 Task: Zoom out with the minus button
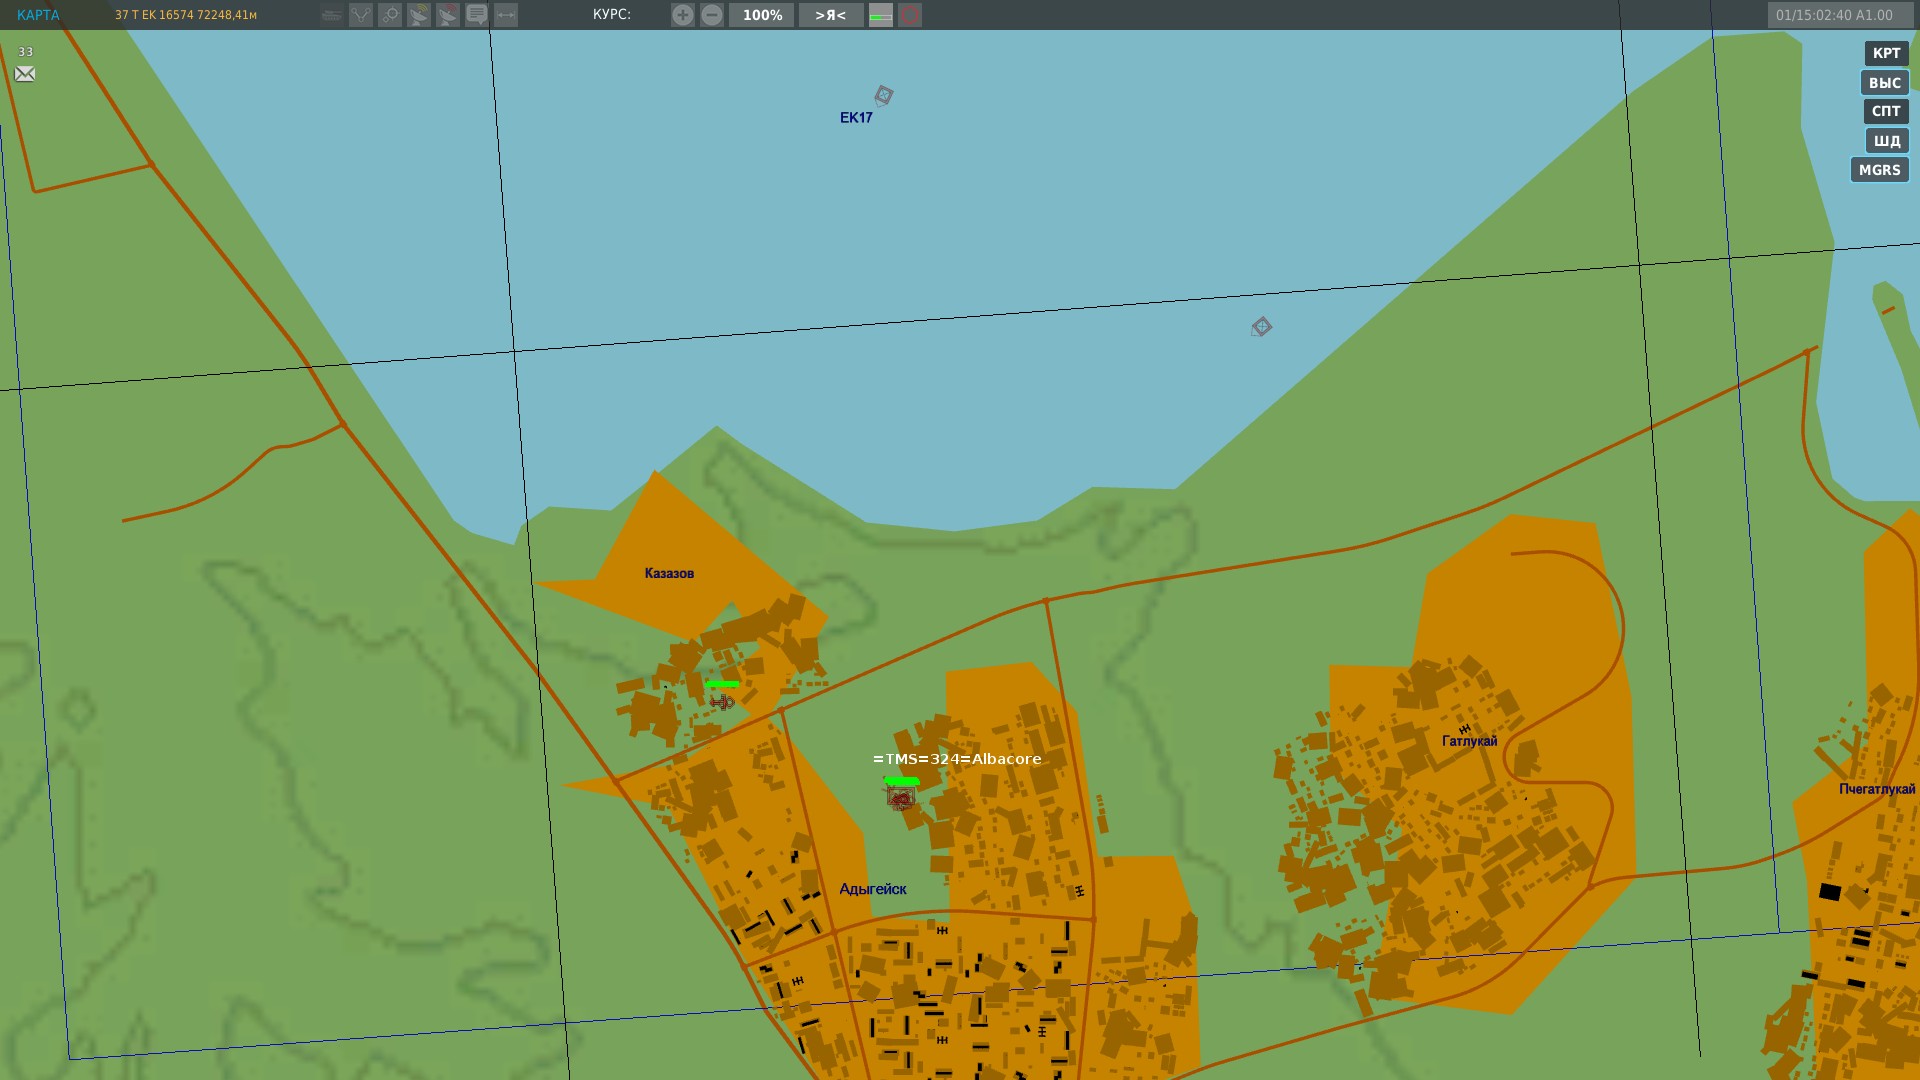(x=711, y=15)
